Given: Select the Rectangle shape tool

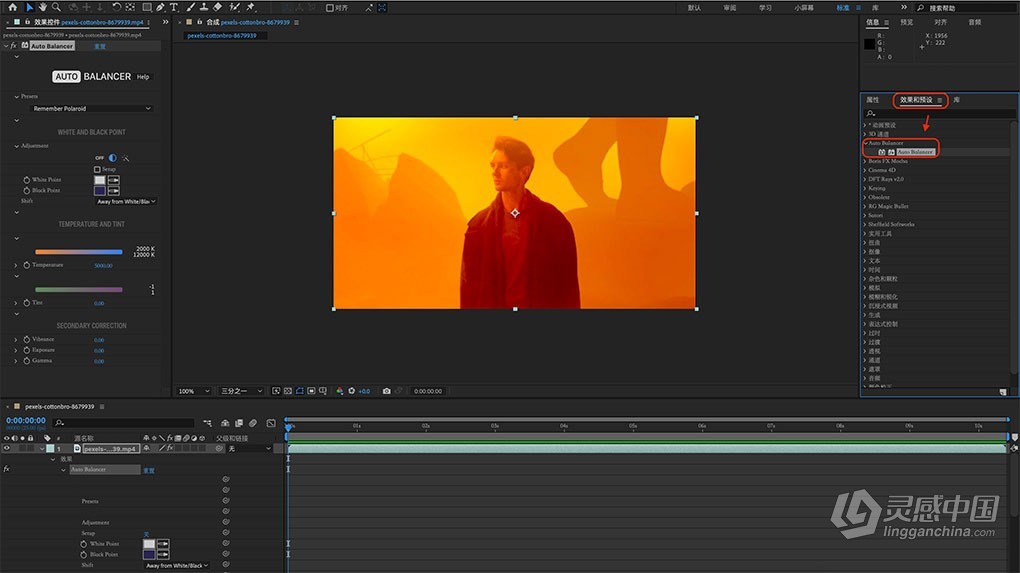Looking at the screenshot, I should coord(147,7).
